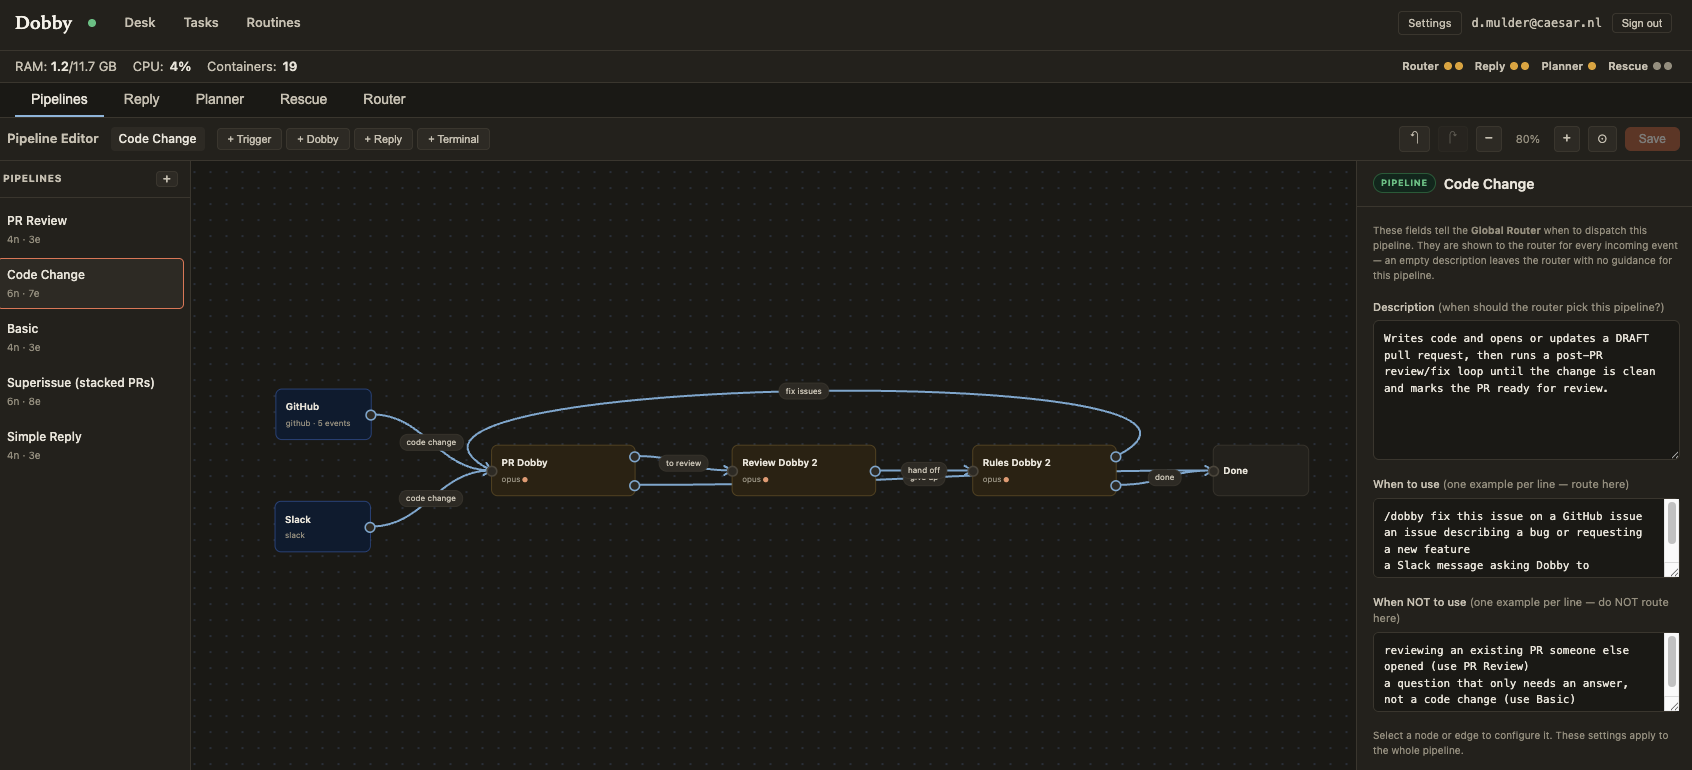Open the Superissue (stacked PRs) pipeline
The height and width of the screenshot is (770, 1692).
point(92,391)
